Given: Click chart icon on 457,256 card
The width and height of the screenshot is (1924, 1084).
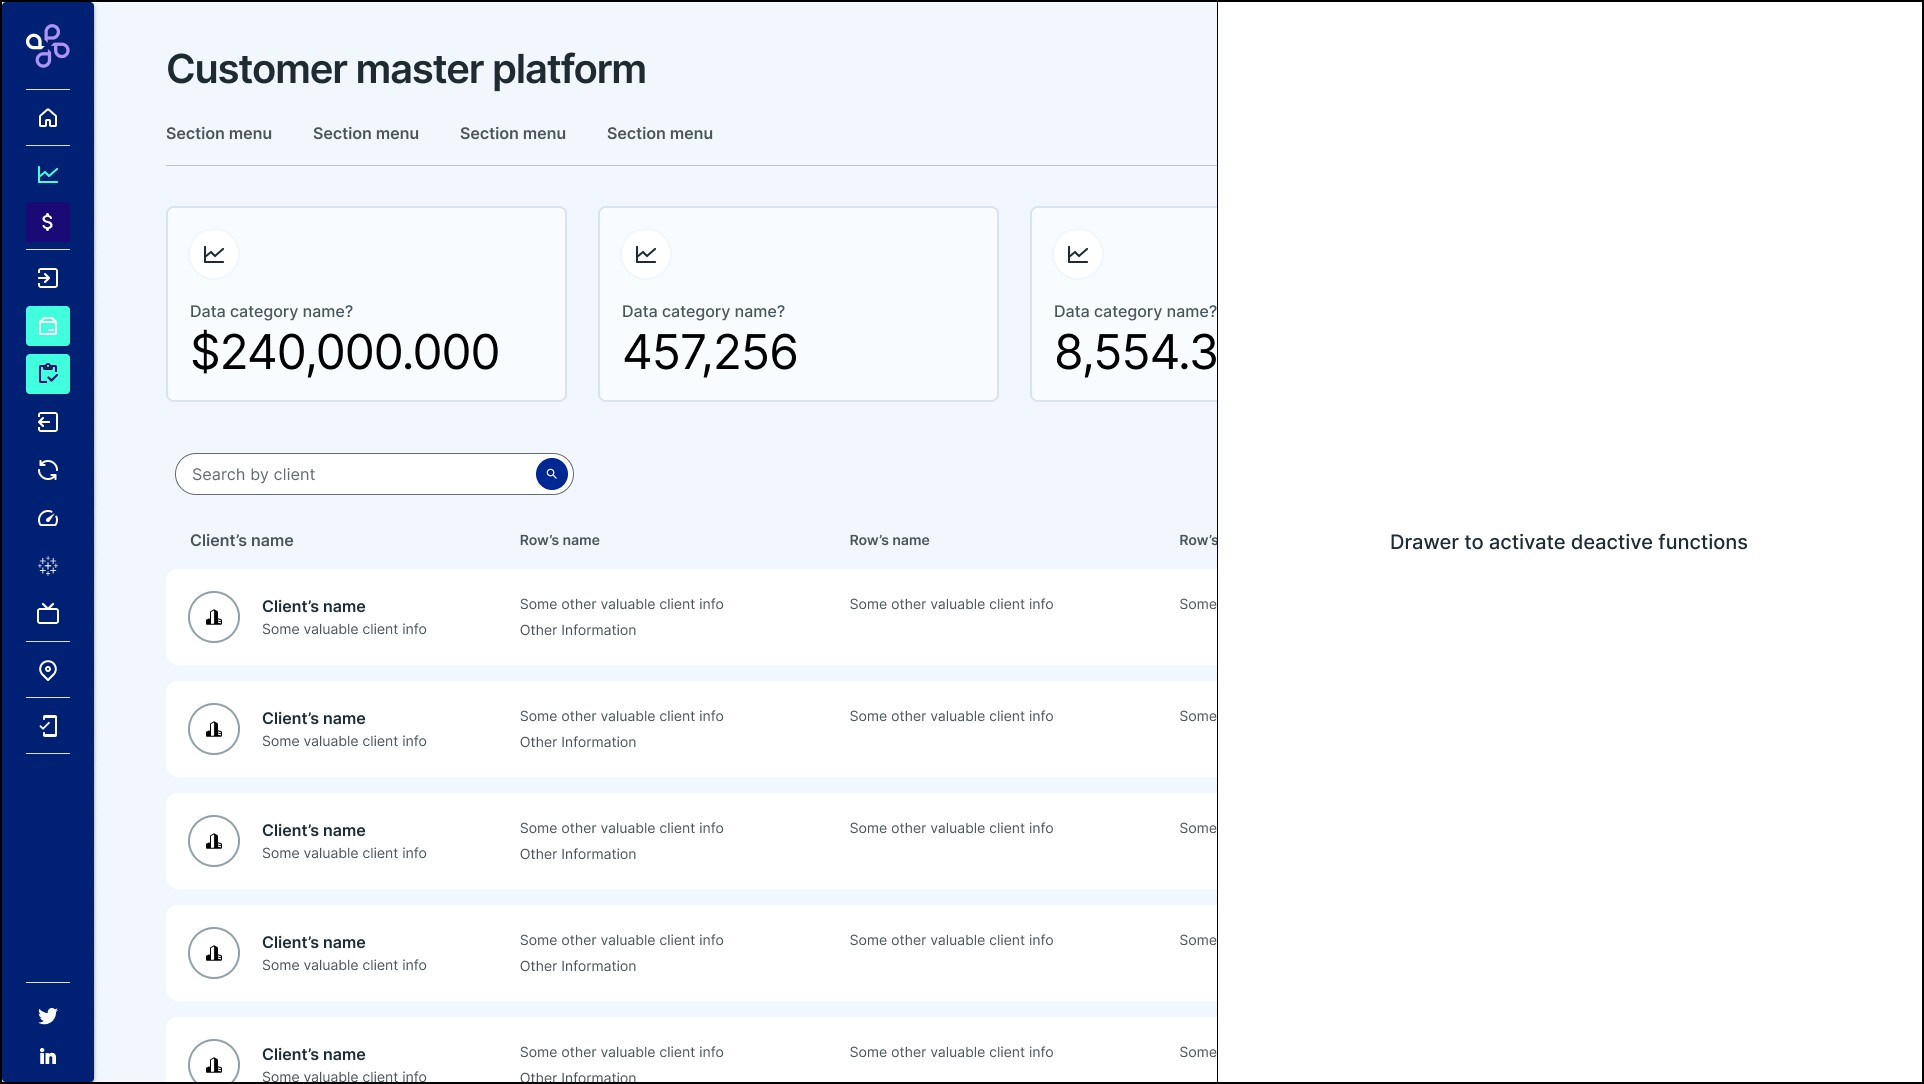Looking at the screenshot, I should (x=646, y=254).
